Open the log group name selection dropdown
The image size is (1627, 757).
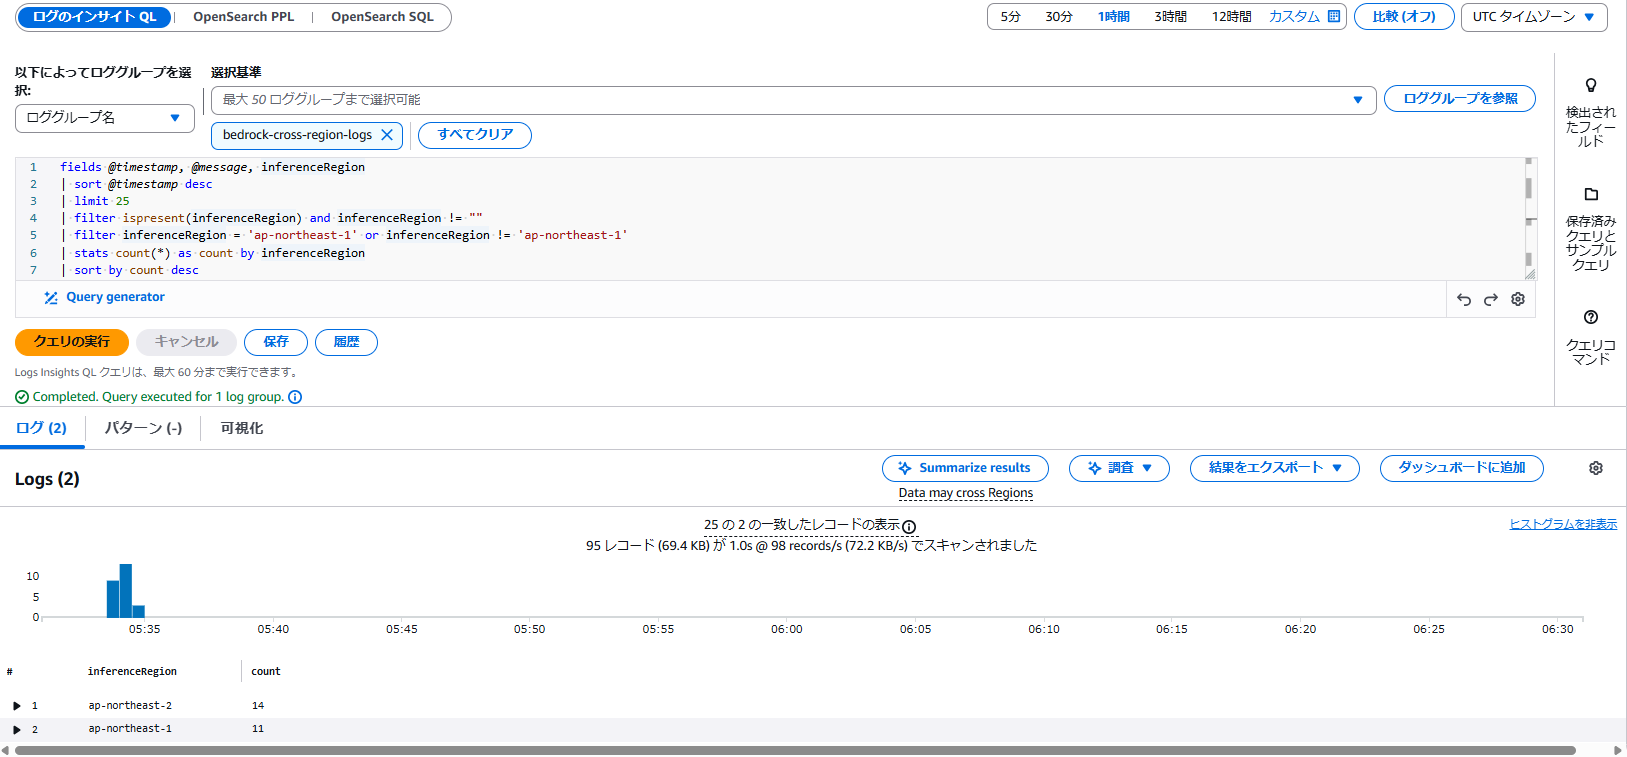104,118
